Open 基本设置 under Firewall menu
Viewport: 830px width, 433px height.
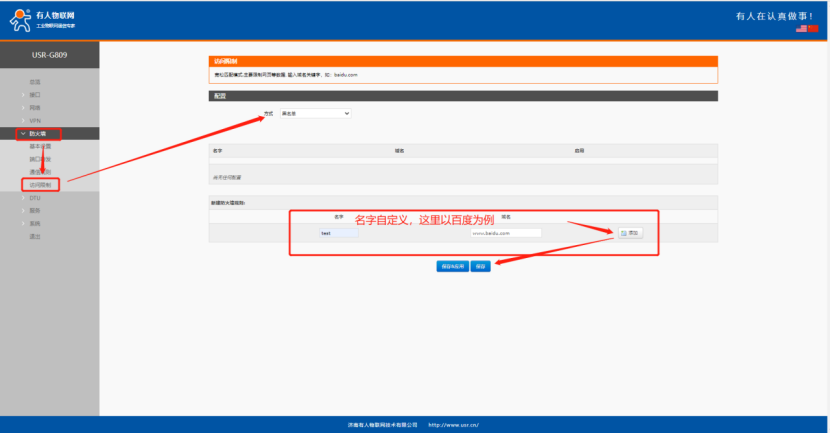click(40, 146)
